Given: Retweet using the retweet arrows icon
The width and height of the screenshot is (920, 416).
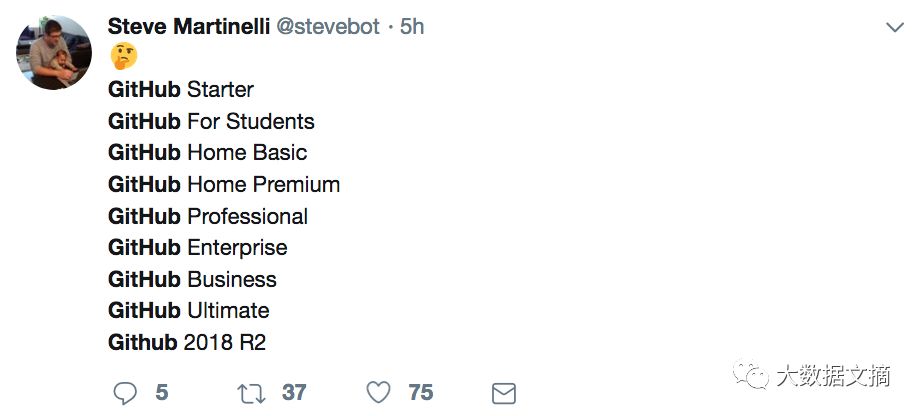Looking at the screenshot, I should [x=251, y=393].
